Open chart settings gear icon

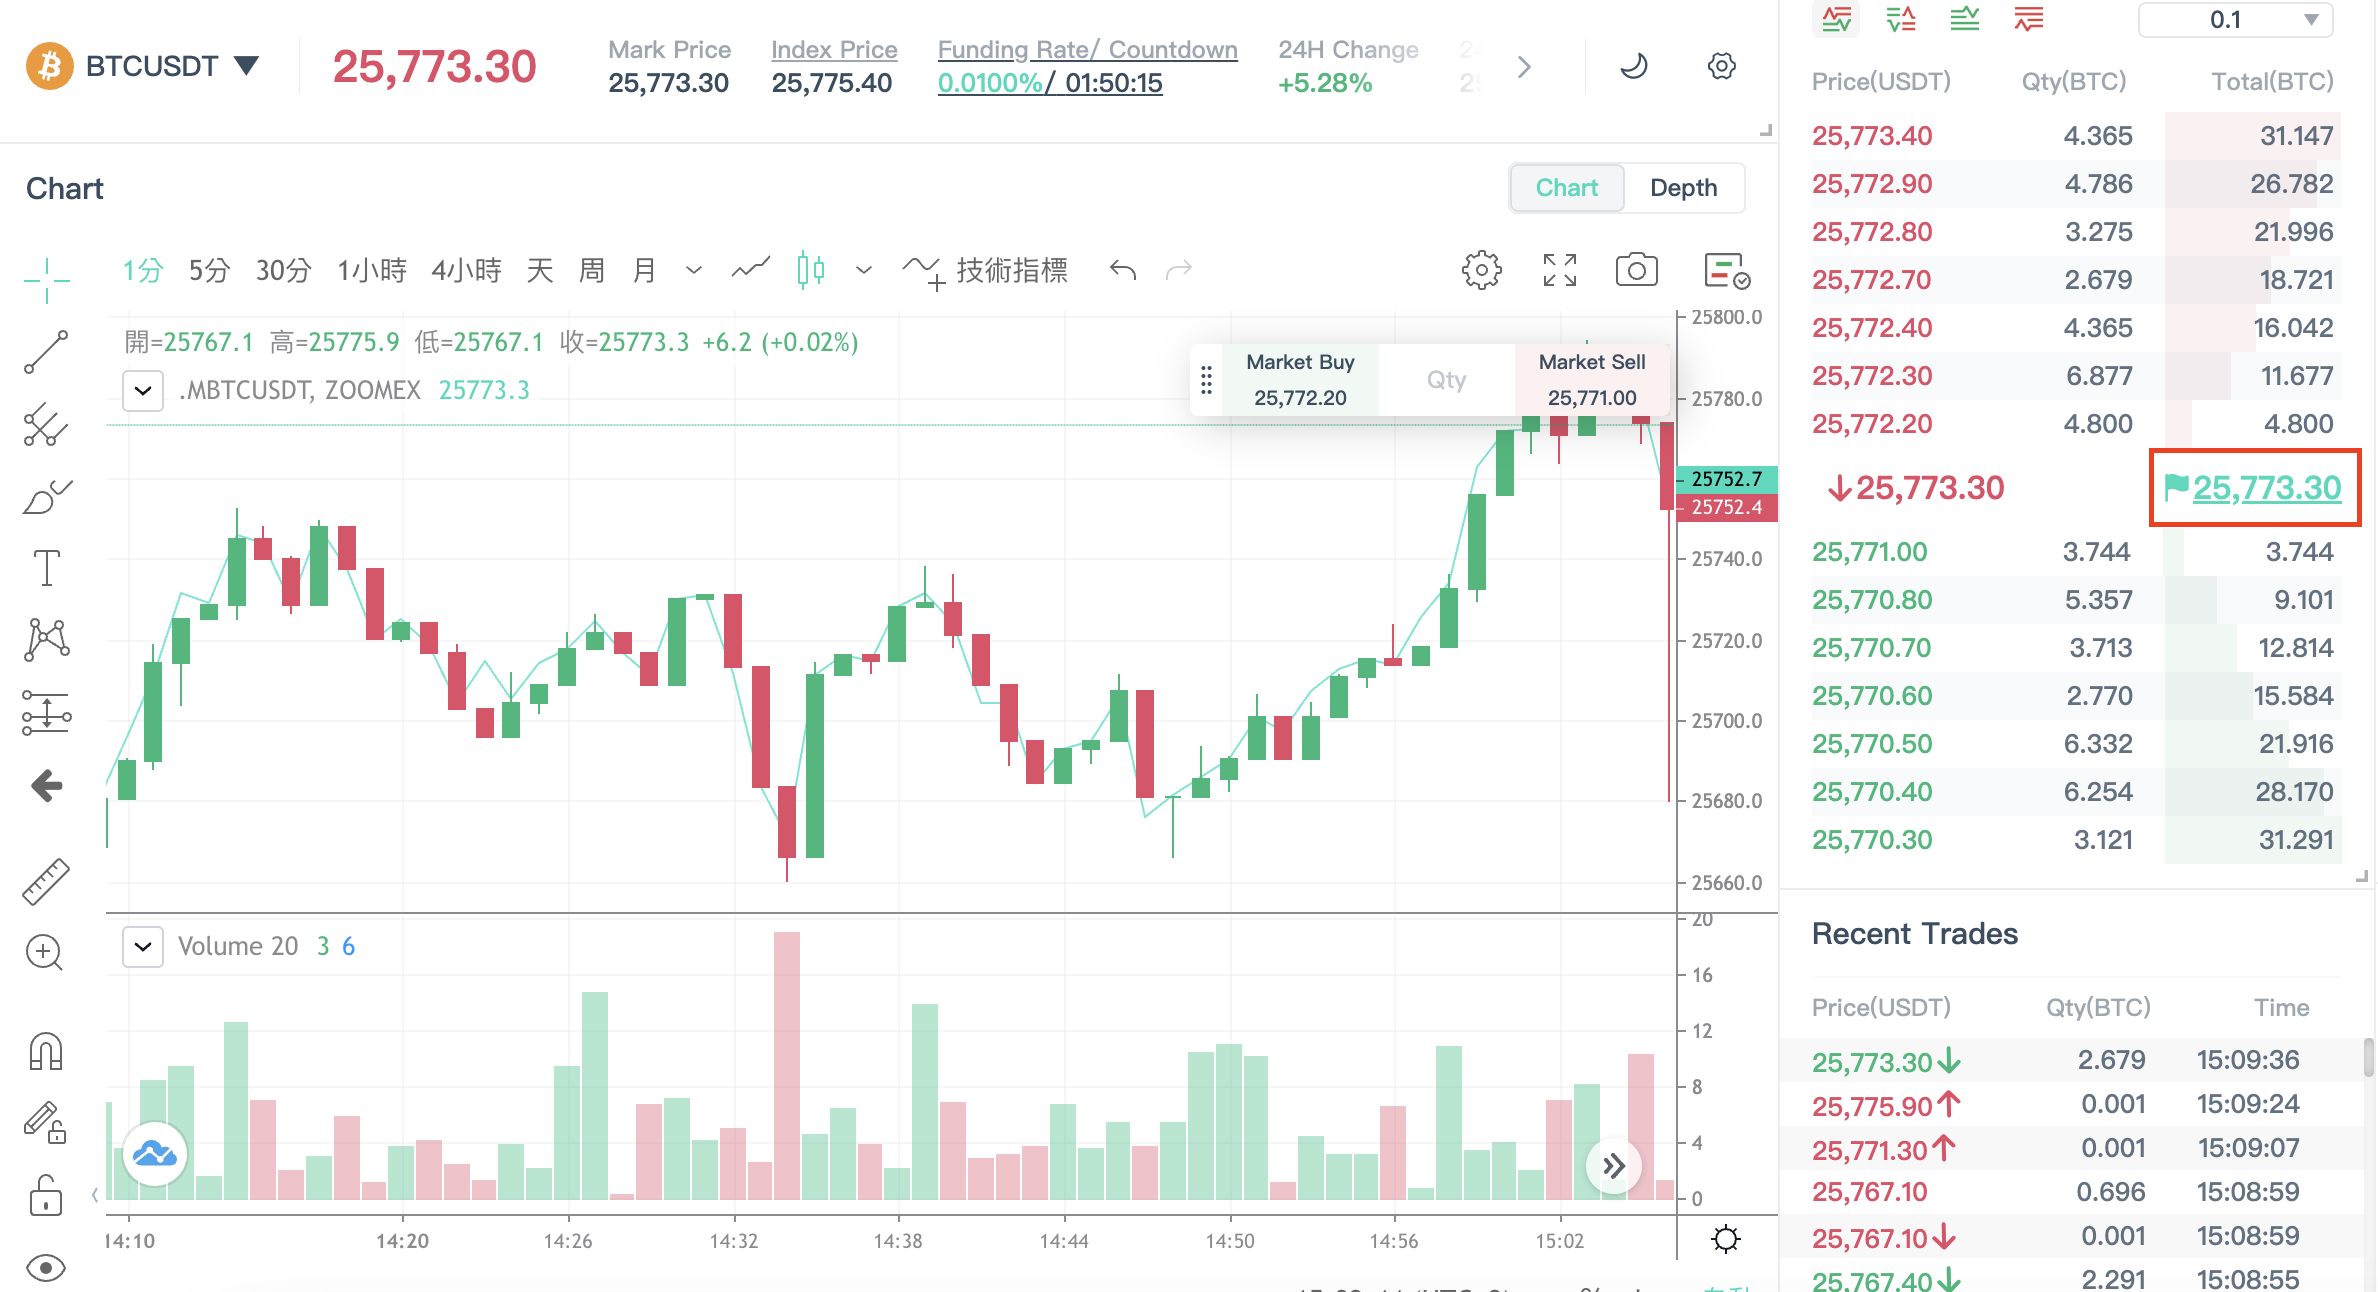pyautogui.click(x=1481, y=270)
